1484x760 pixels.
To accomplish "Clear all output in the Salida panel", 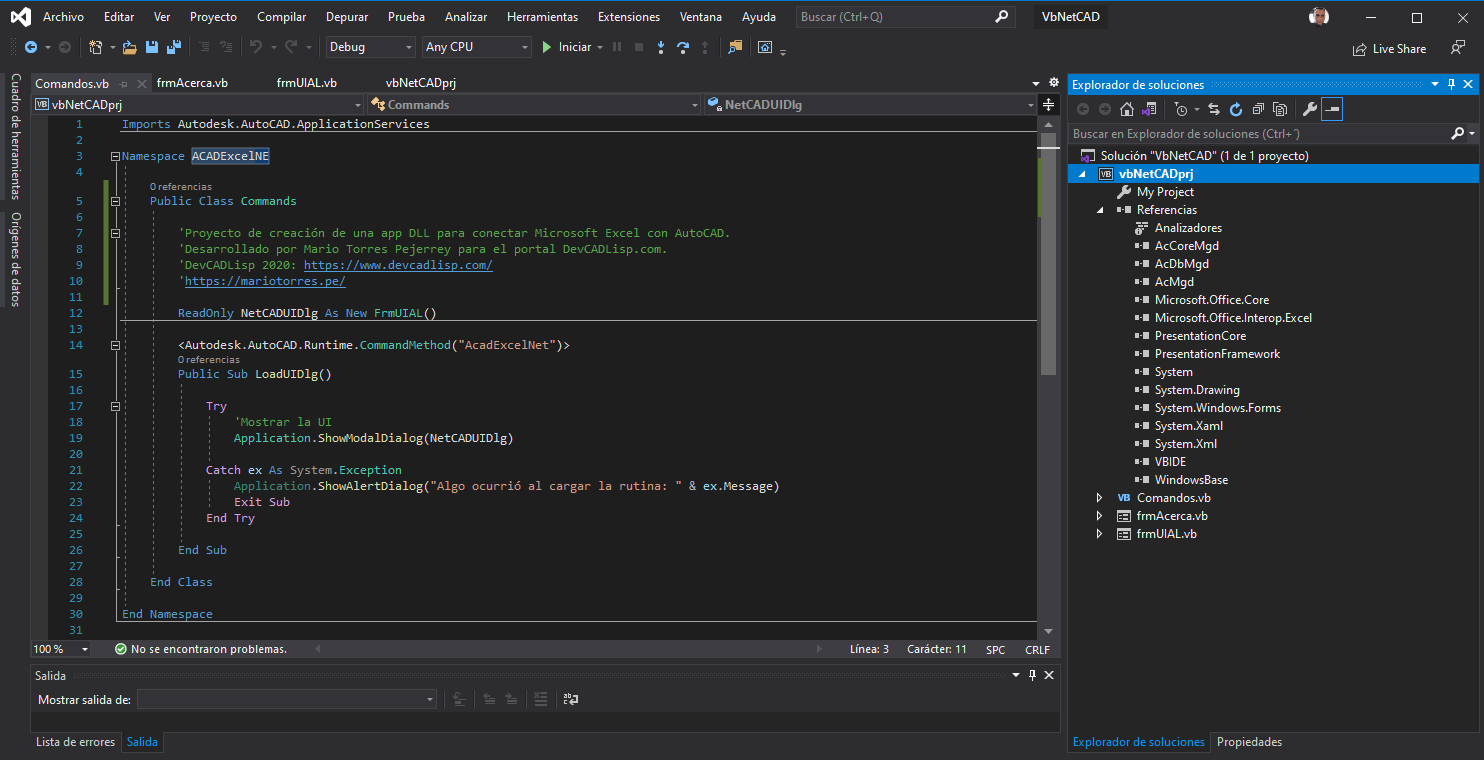I will (x=541, y=699).
